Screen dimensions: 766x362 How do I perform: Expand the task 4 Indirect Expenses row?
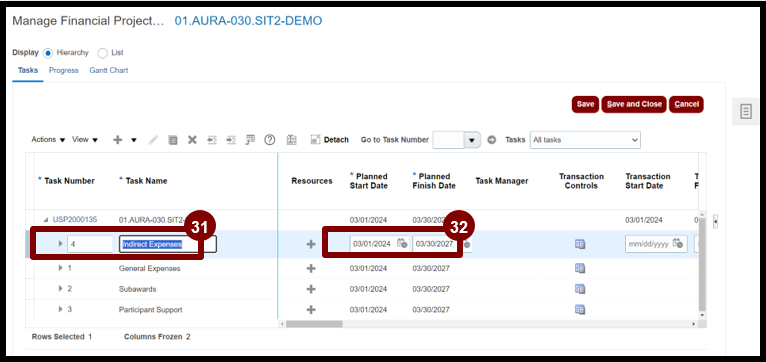click(61, 243)
